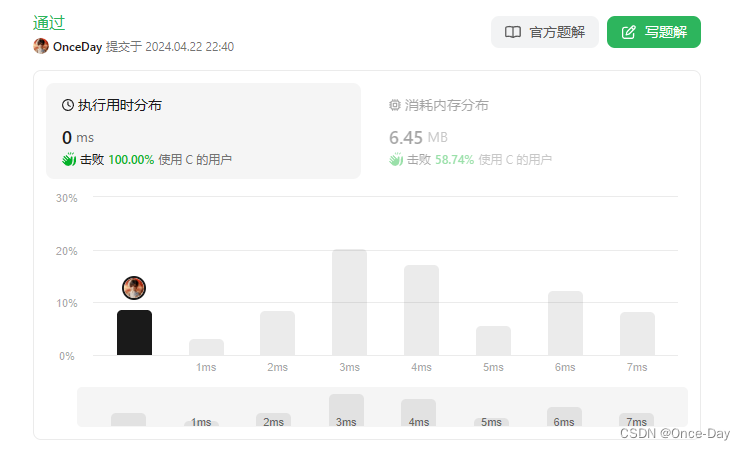Click the chip icon beside 消耗内存分布
The image size is (745, 450).
pos(395,105)
